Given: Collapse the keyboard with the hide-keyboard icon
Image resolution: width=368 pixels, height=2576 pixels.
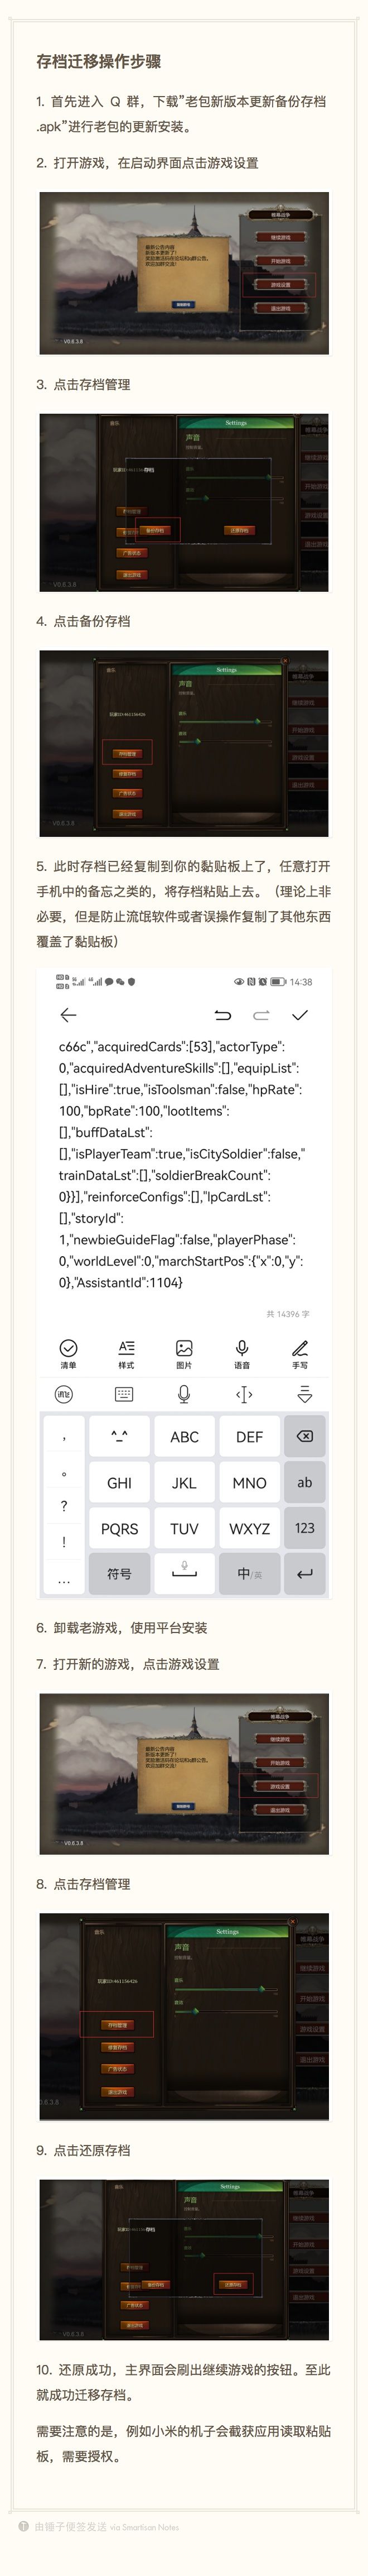Looking at the screenshot, I should 305,1394.
